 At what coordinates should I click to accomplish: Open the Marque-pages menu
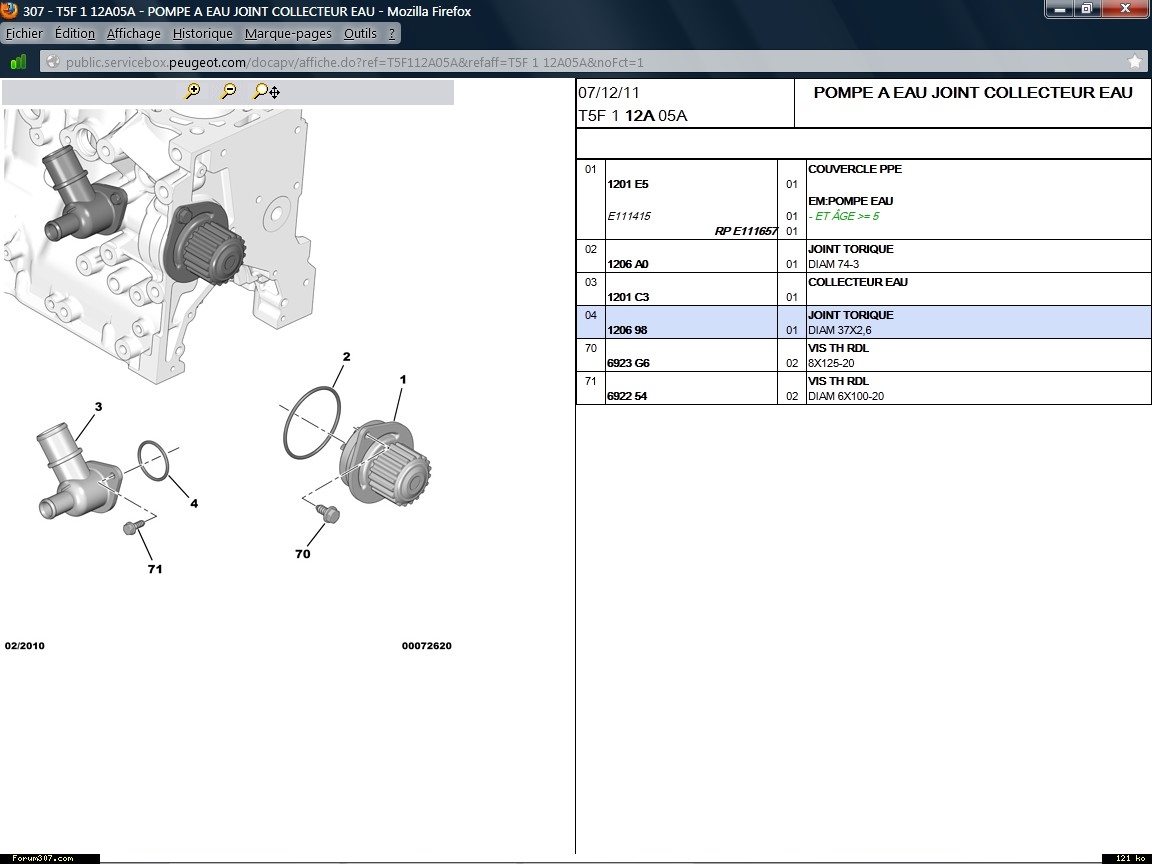pos(288,33)
